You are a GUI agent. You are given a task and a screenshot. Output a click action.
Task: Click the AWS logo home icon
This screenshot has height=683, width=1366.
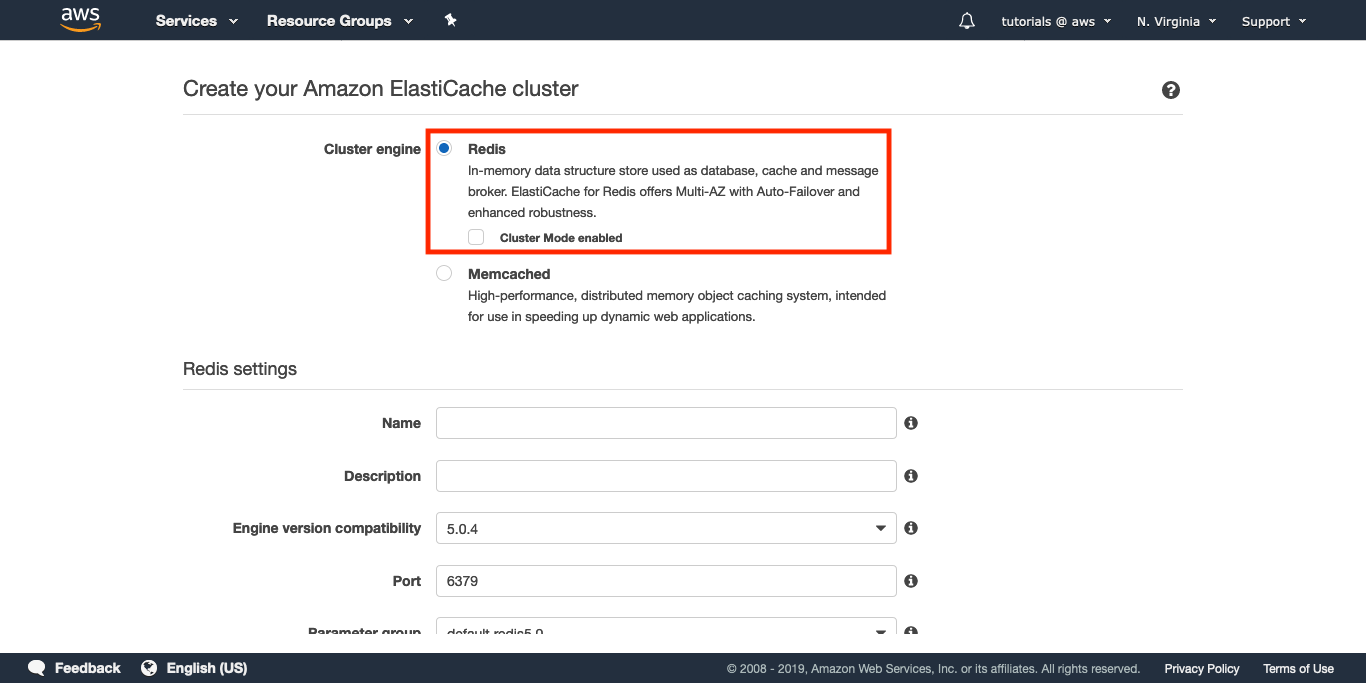[x=81, y=20]
